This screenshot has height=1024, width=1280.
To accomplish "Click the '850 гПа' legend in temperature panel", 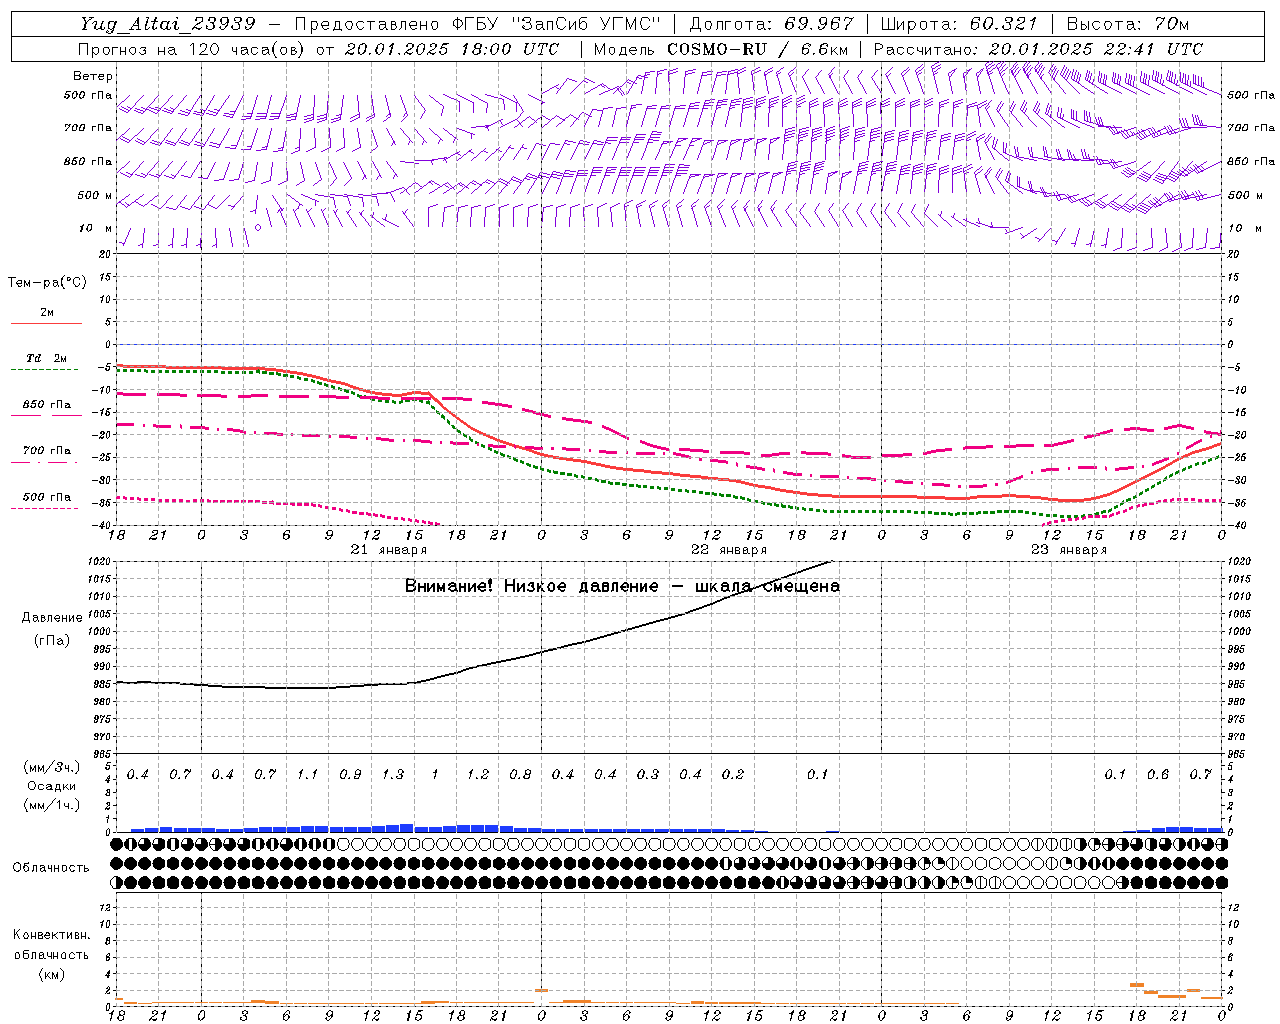I will [46, 405].
